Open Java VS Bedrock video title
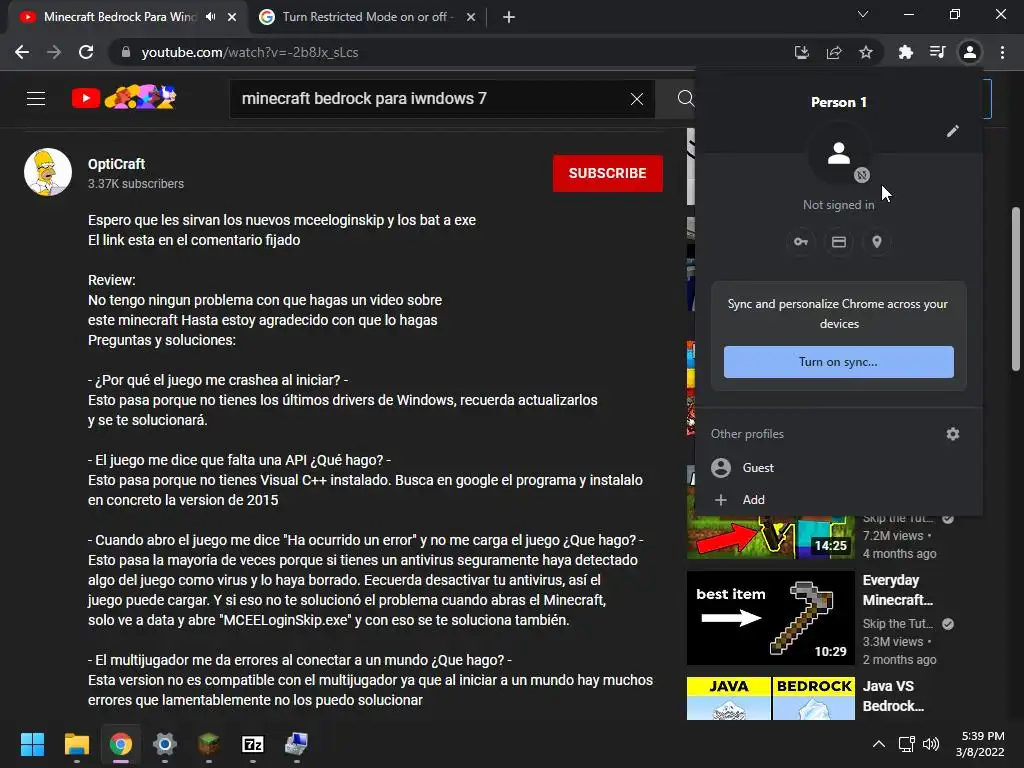The height and width of the screenshot is (768, 1024). click(x=893, y=696)
